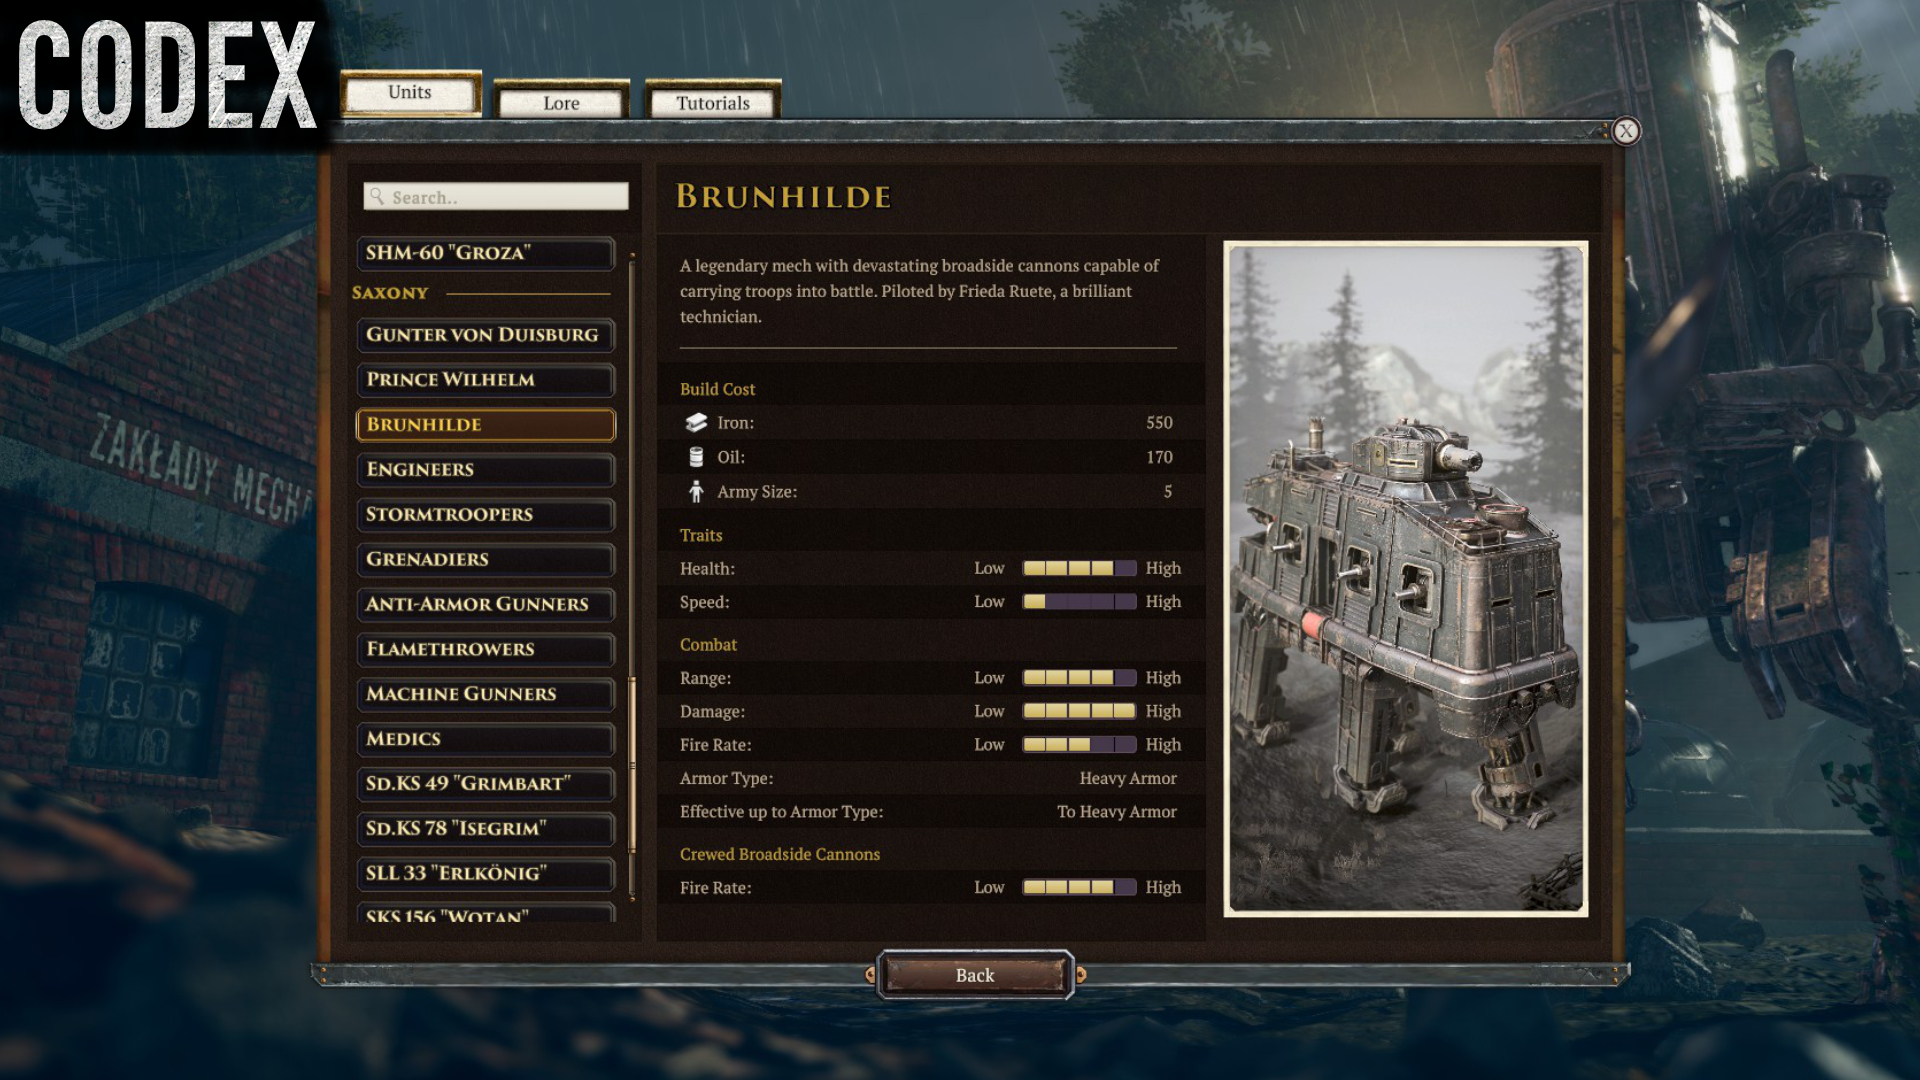
Task: Select Gunter von Duisburg entry
Action: coord(486,335)
